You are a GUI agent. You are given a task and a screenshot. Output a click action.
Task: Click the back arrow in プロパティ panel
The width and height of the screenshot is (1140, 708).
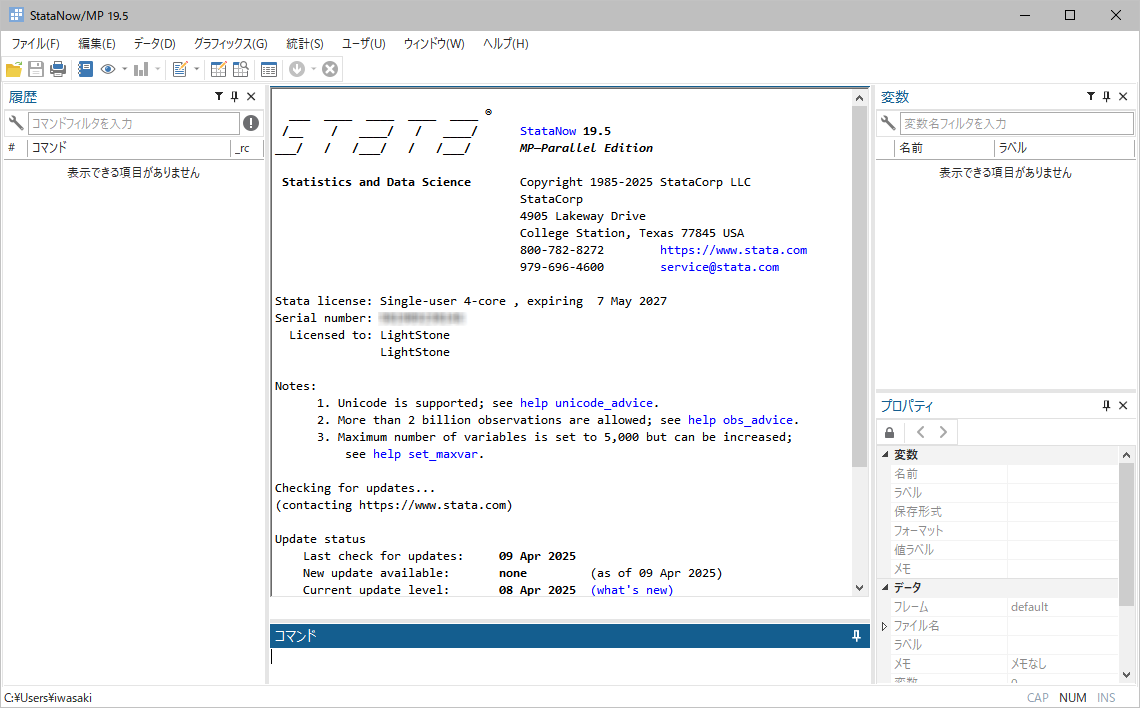click(x=920, y=432)
